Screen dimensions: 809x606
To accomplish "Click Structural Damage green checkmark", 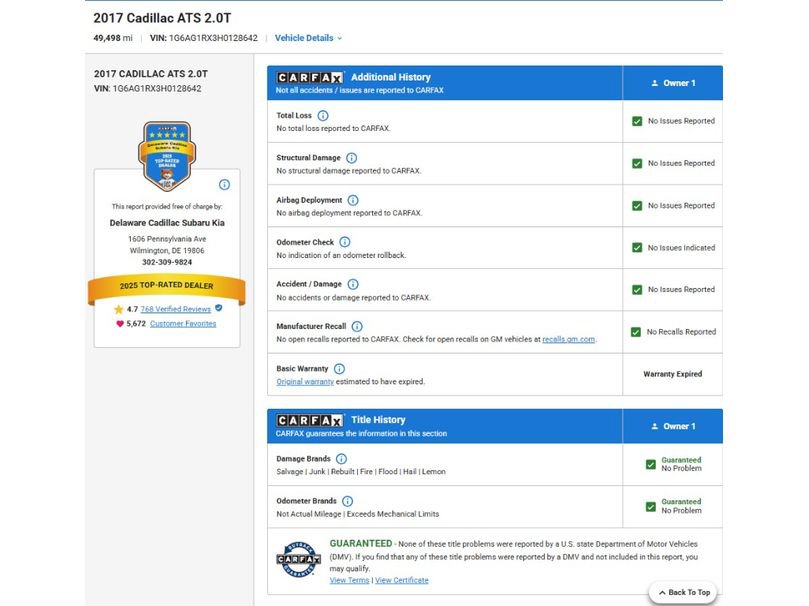I will pos(637,163).
